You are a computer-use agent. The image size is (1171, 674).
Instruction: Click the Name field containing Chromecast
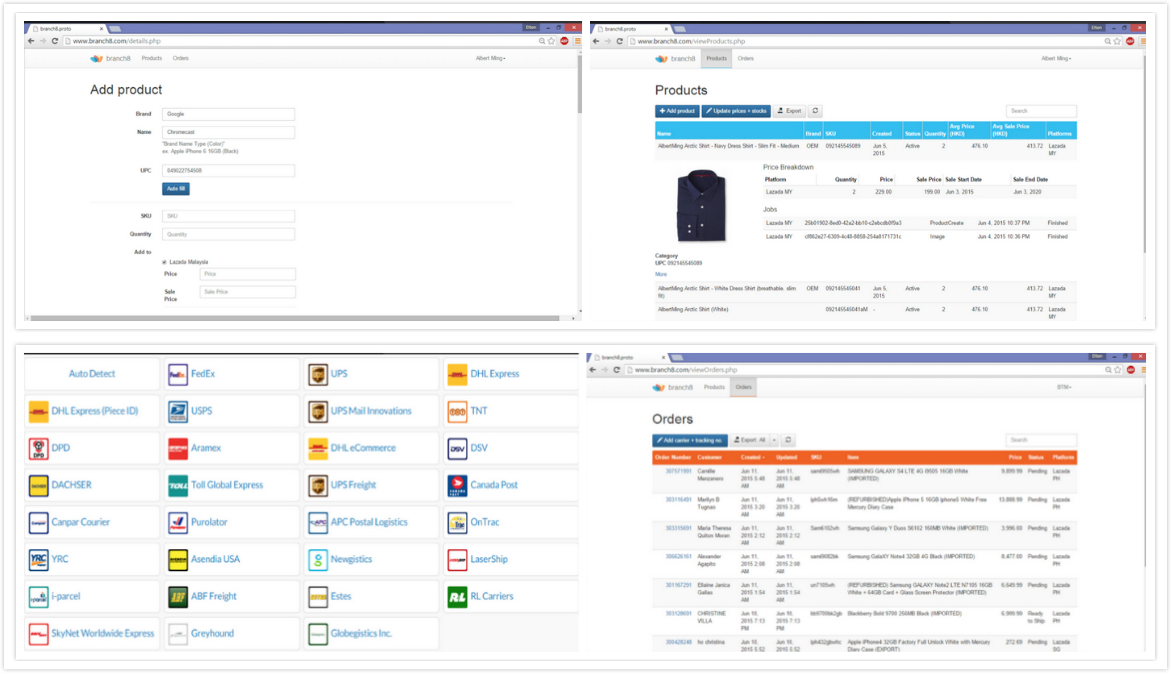(x=229, y=132)
